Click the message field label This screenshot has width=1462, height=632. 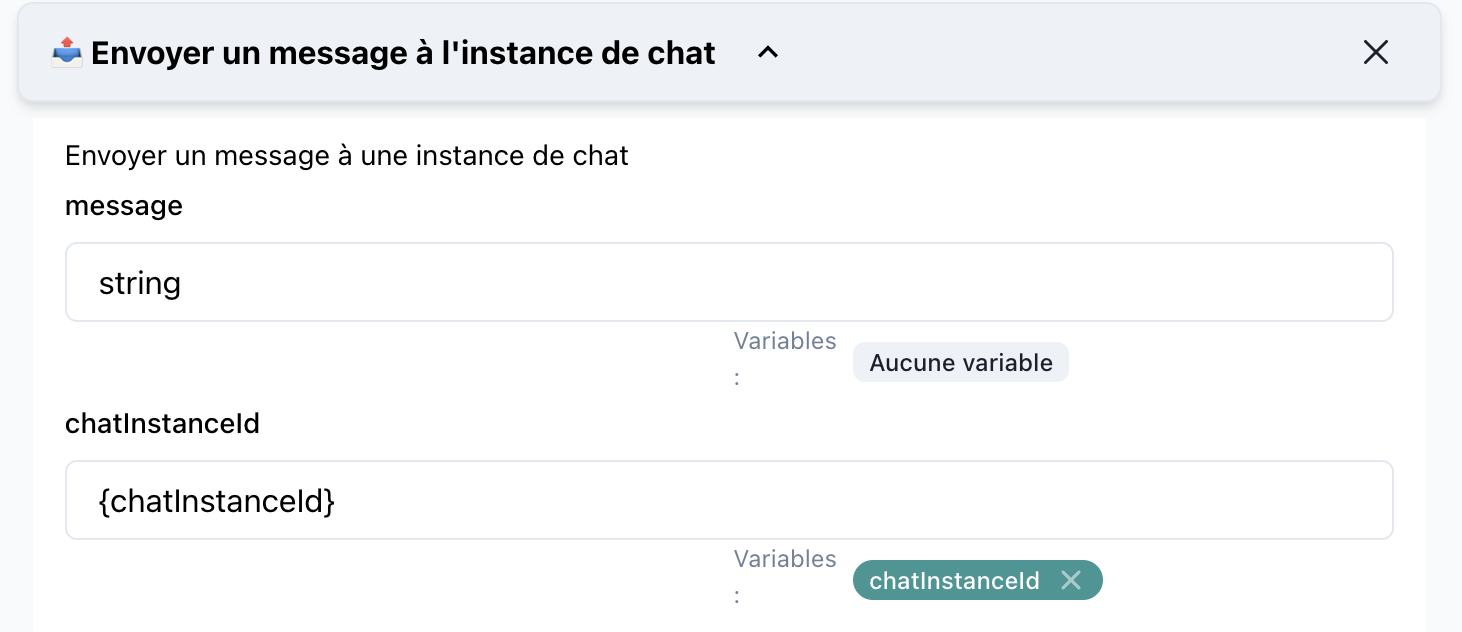[124, 206]
